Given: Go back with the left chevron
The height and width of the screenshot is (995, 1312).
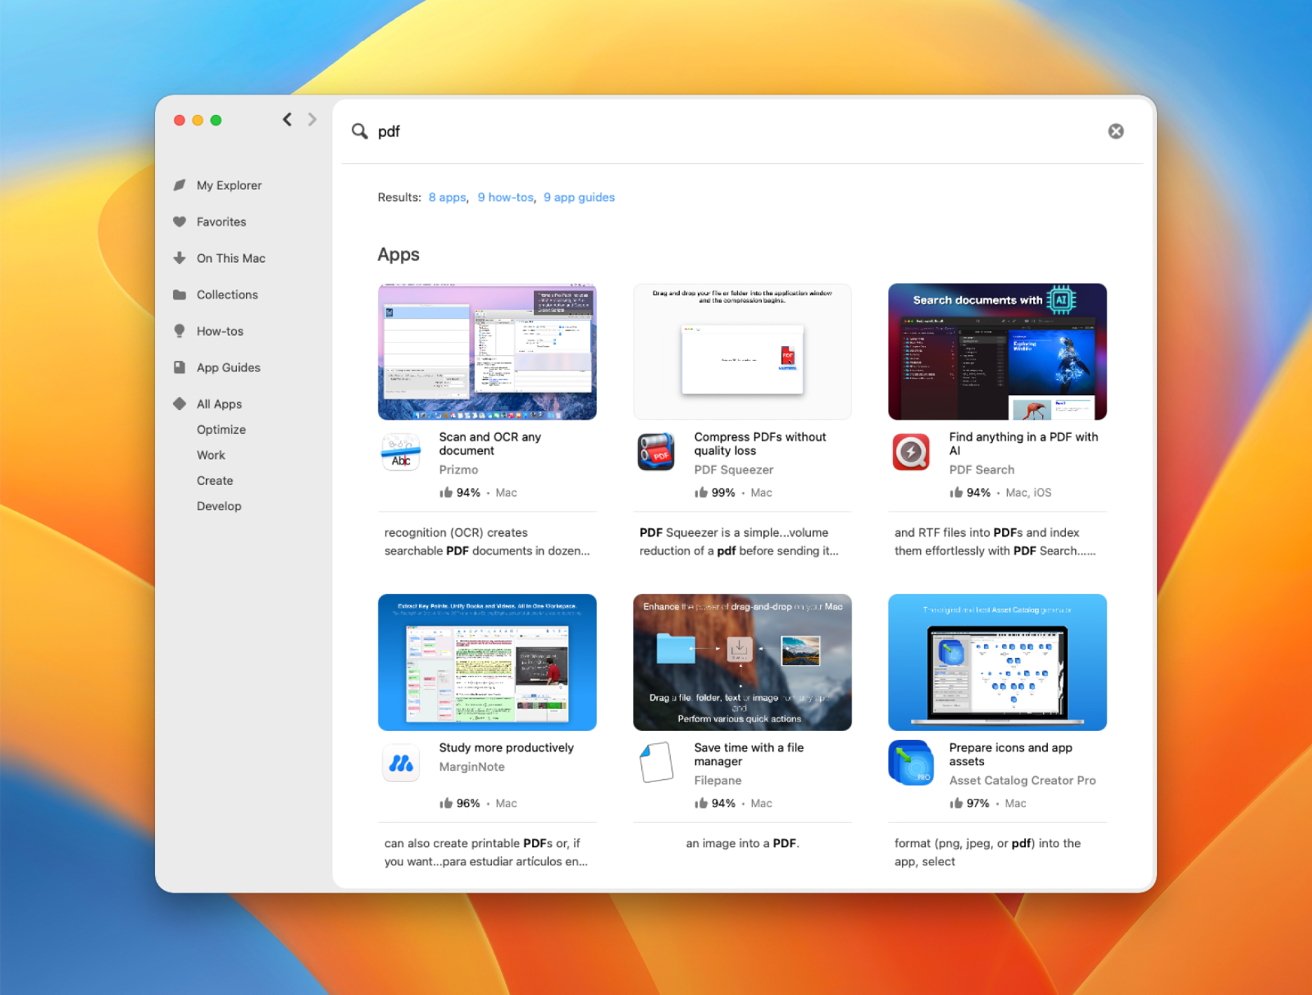Looking at the screenshot, I should [287, 120].
